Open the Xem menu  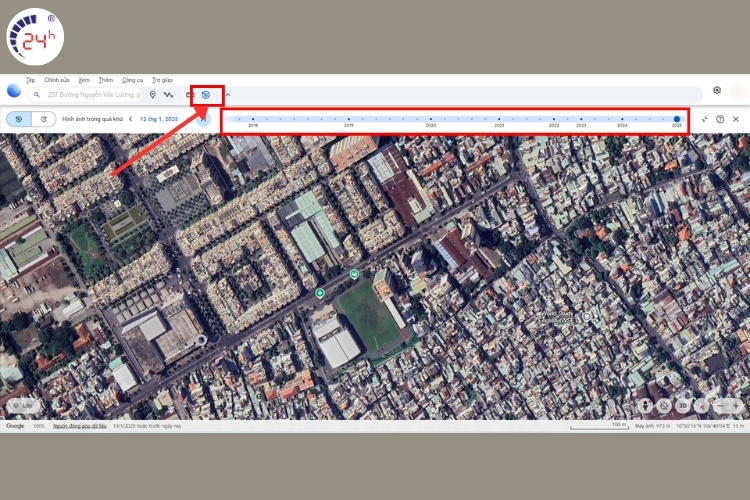84,80
